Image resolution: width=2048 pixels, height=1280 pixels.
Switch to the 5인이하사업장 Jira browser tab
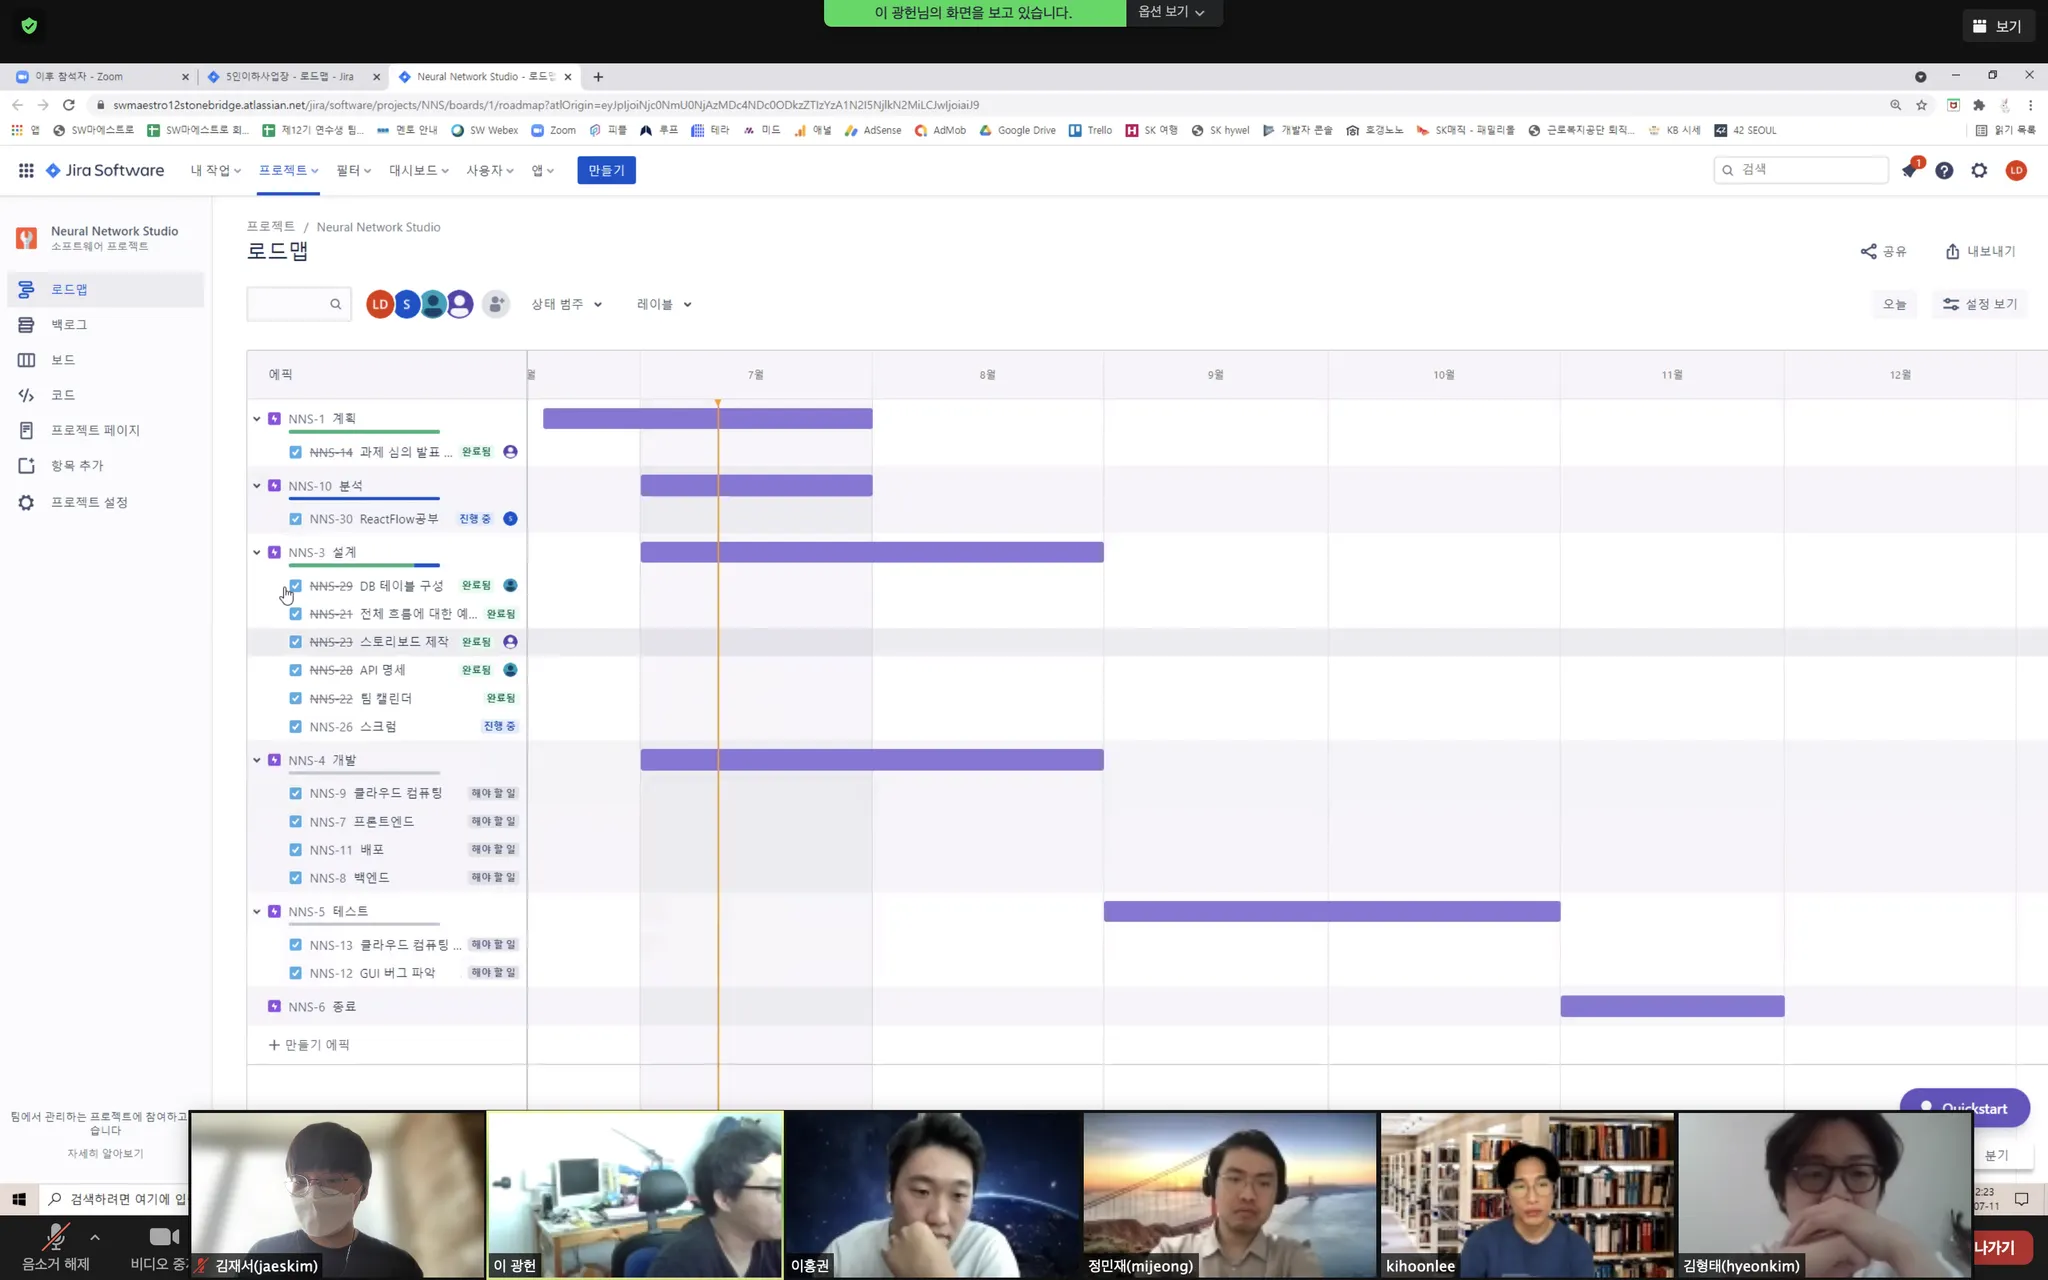pos(289,77)
